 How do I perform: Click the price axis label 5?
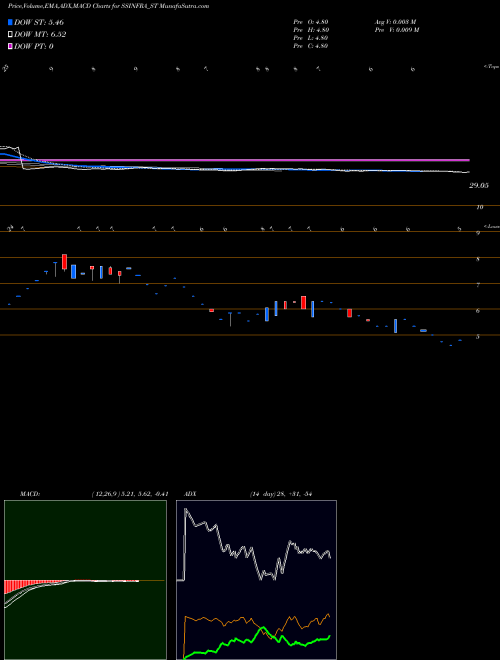(478, 337)
